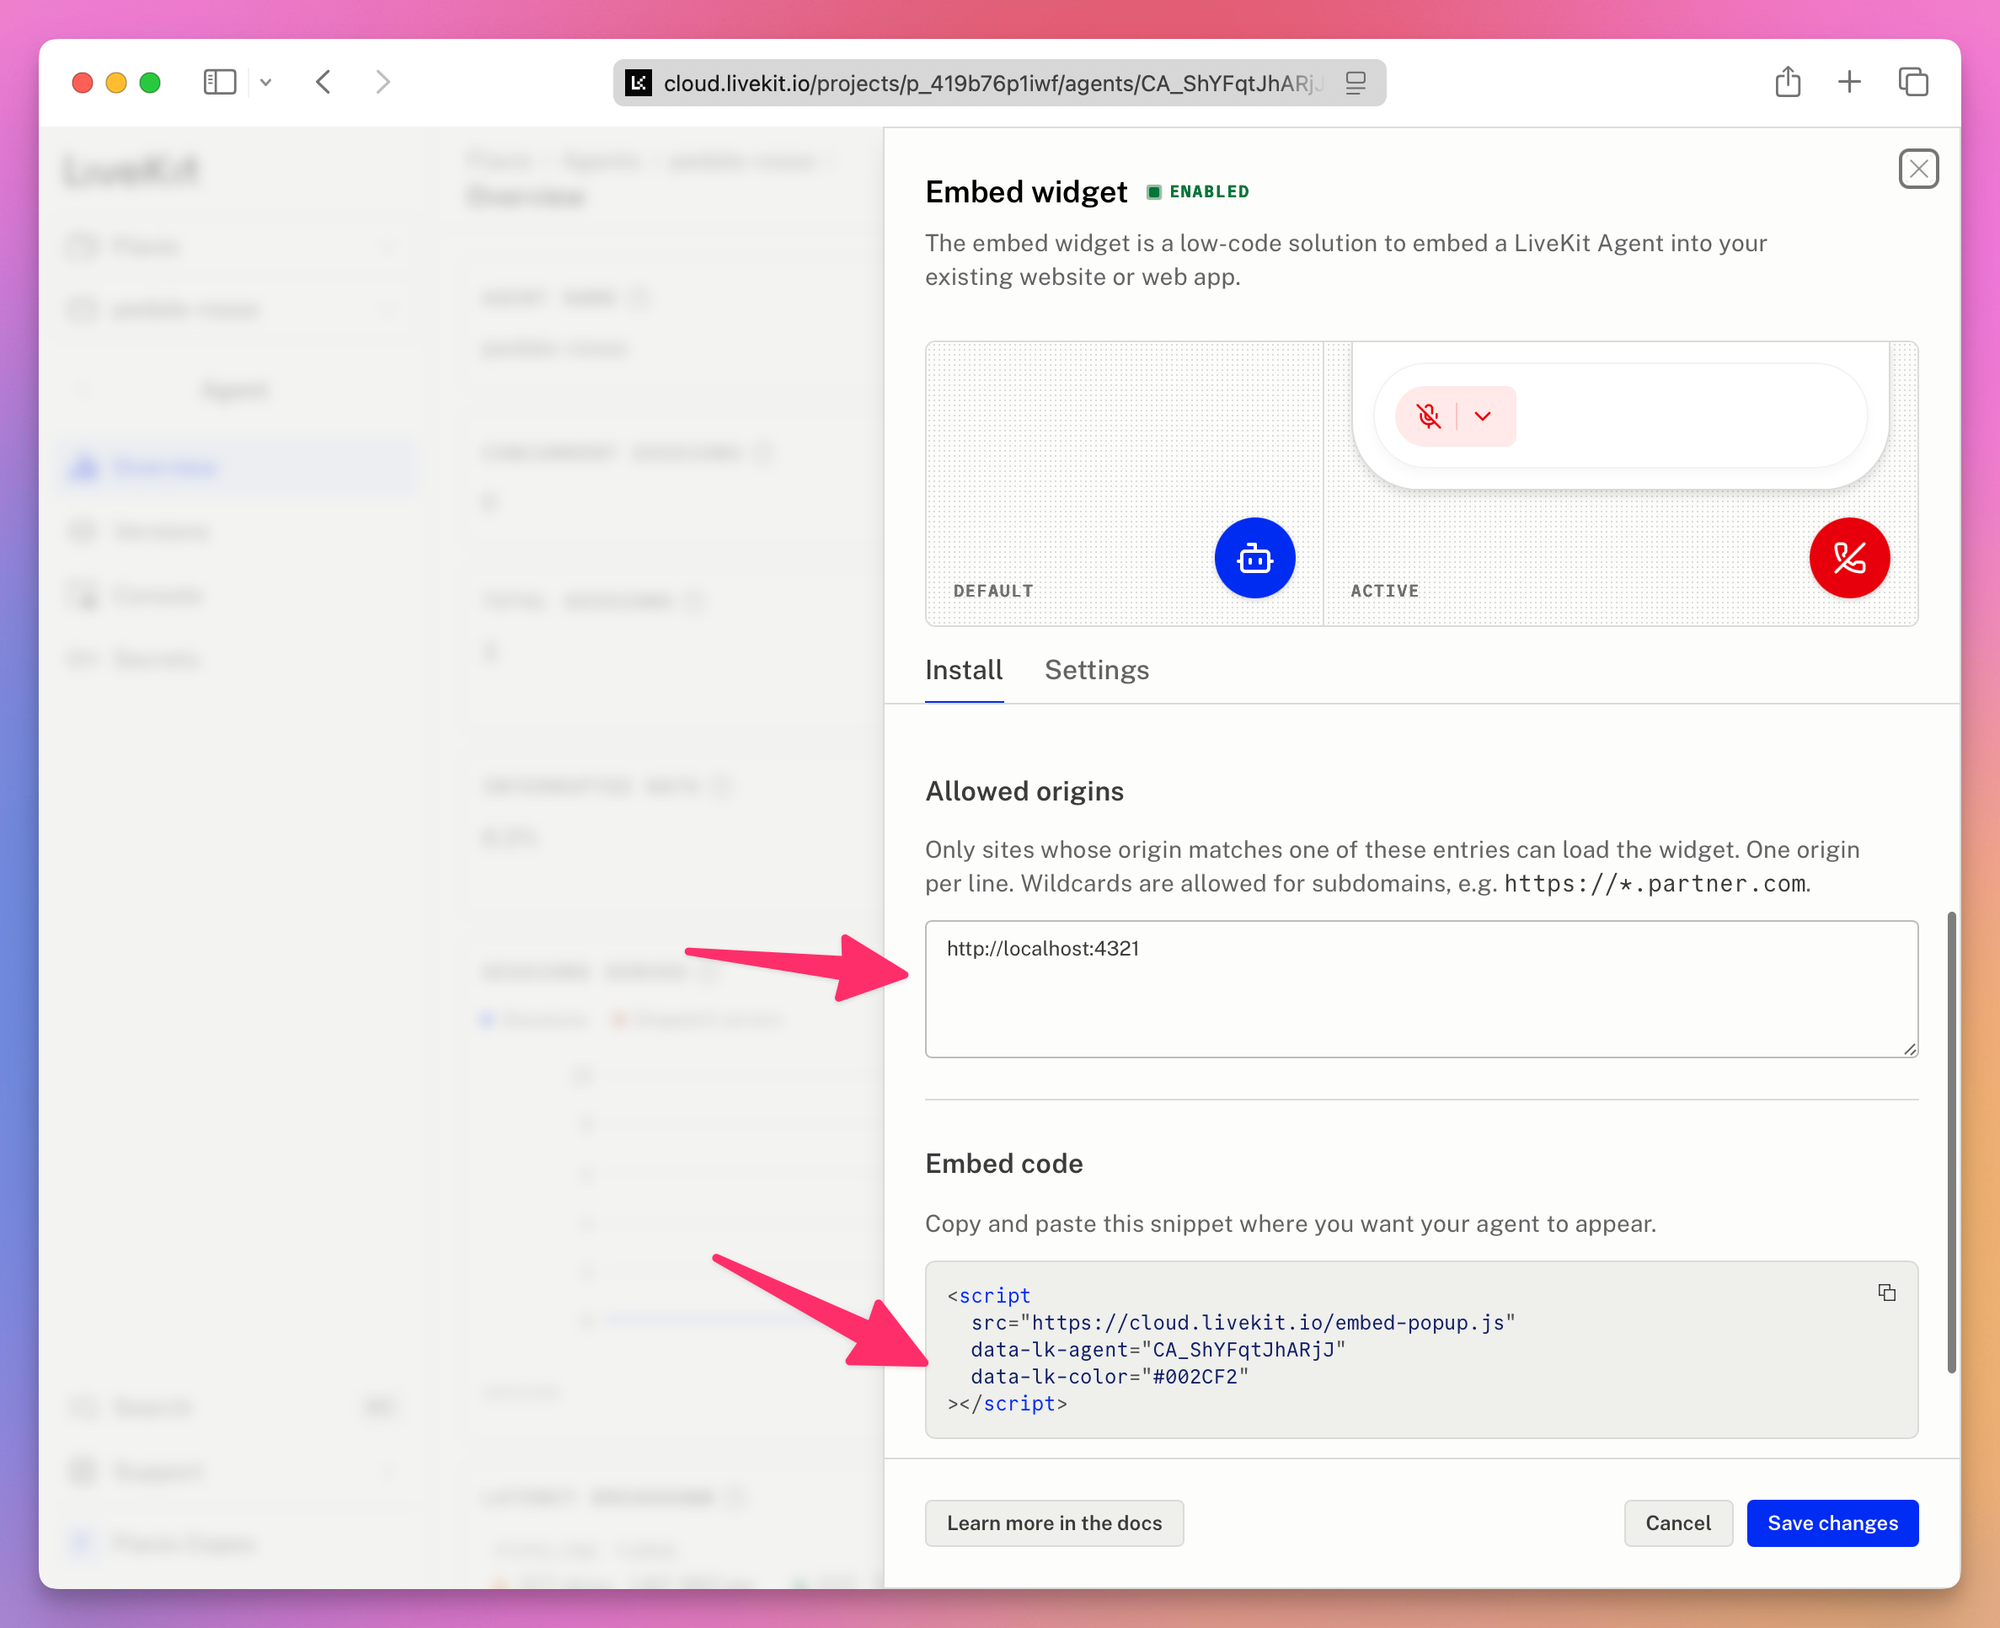This screenshot has width=2000, height=1628.
Task: Click the Embed code heading
Action: coord(1004,1163)
